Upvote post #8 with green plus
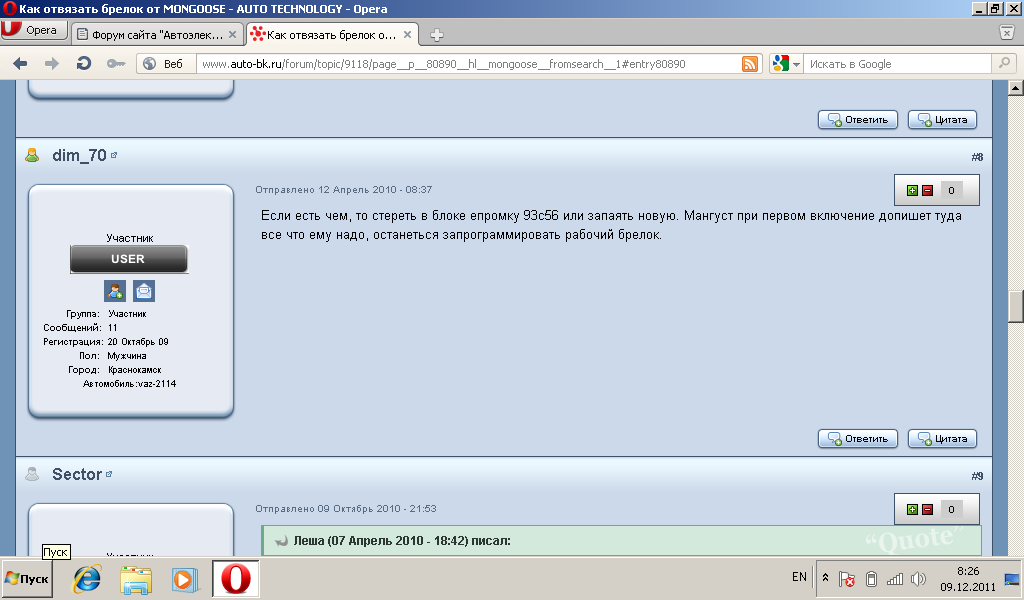Screen dimensions: 1024x600 click(912, 191)
